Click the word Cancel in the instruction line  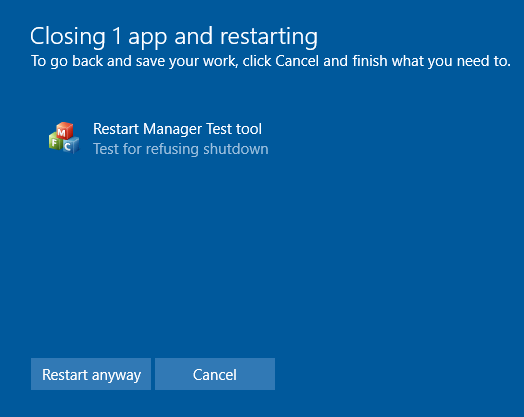pyautogui.click(x=297, y=61)
